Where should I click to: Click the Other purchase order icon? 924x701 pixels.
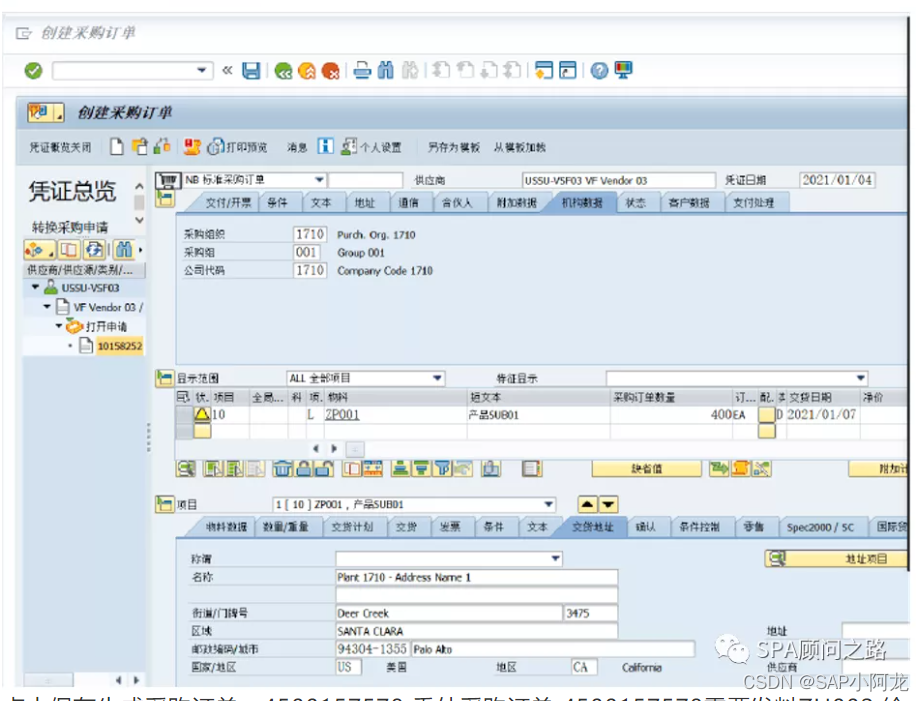pos(140,147)
